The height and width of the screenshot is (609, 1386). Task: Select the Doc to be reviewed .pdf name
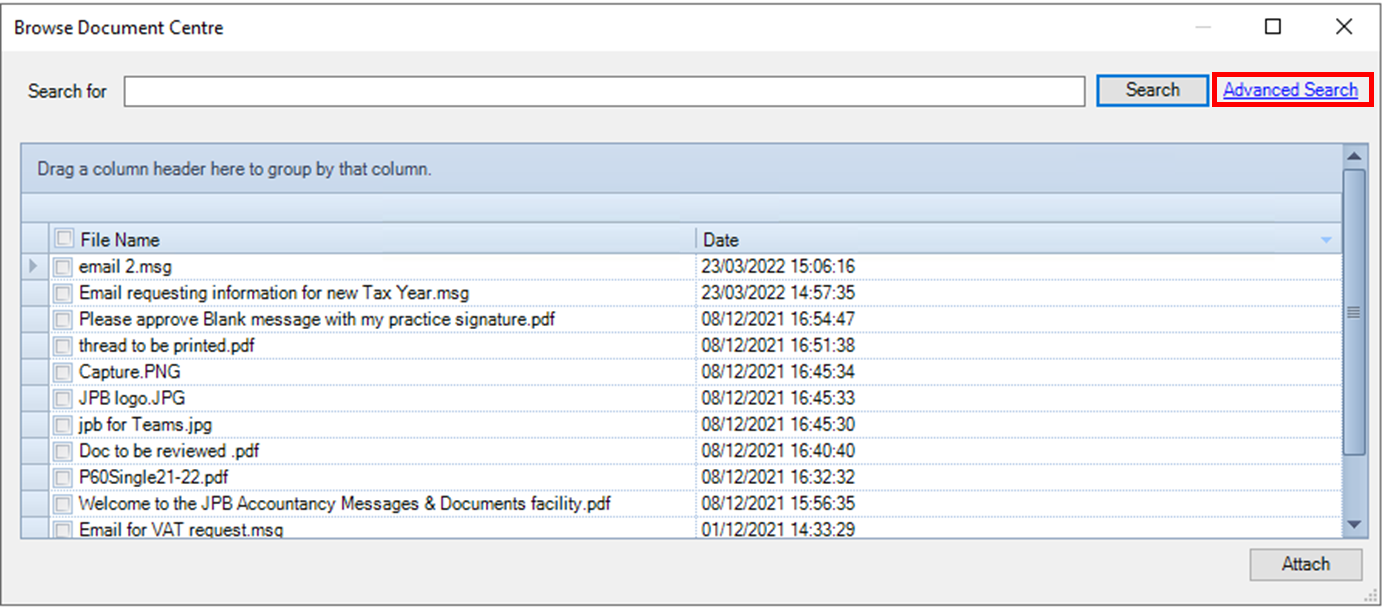pos(169,451)
